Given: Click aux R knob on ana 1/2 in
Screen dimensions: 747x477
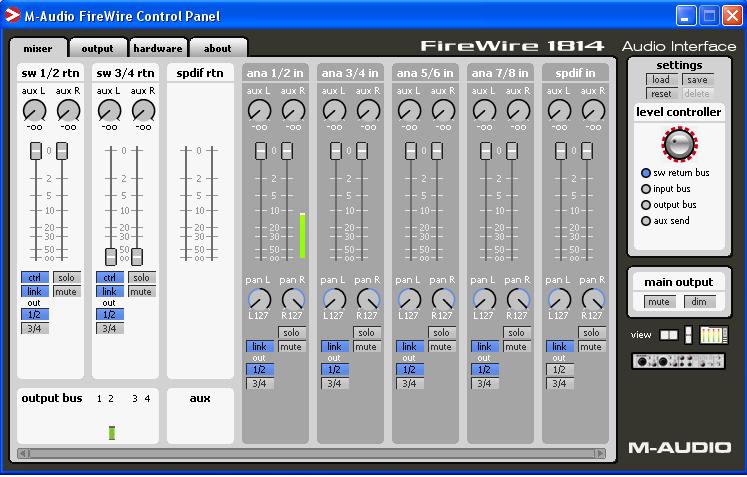Looking at the screenshot, I should (x=293, y=111).
